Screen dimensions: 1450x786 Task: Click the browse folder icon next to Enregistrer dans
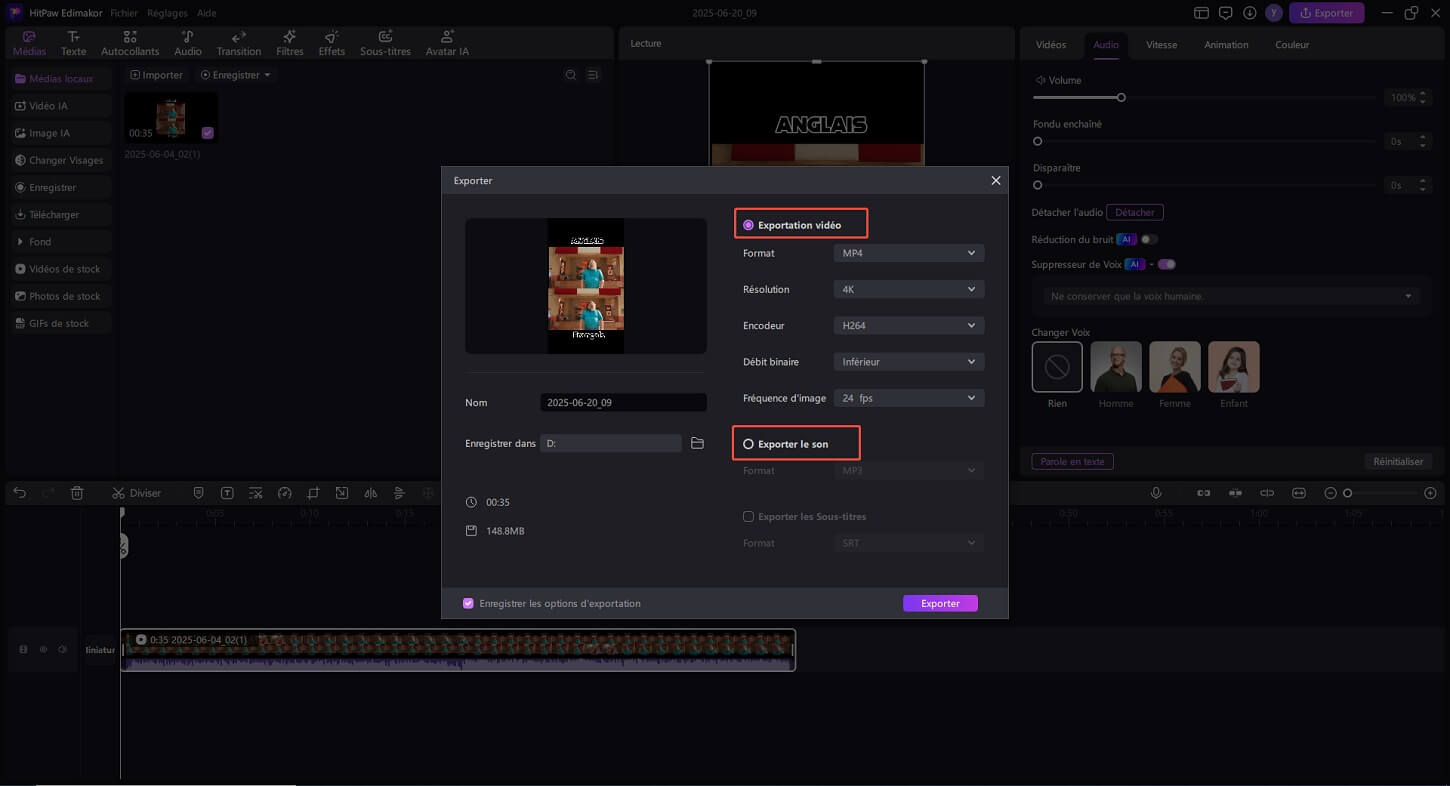tap(698, 443)
